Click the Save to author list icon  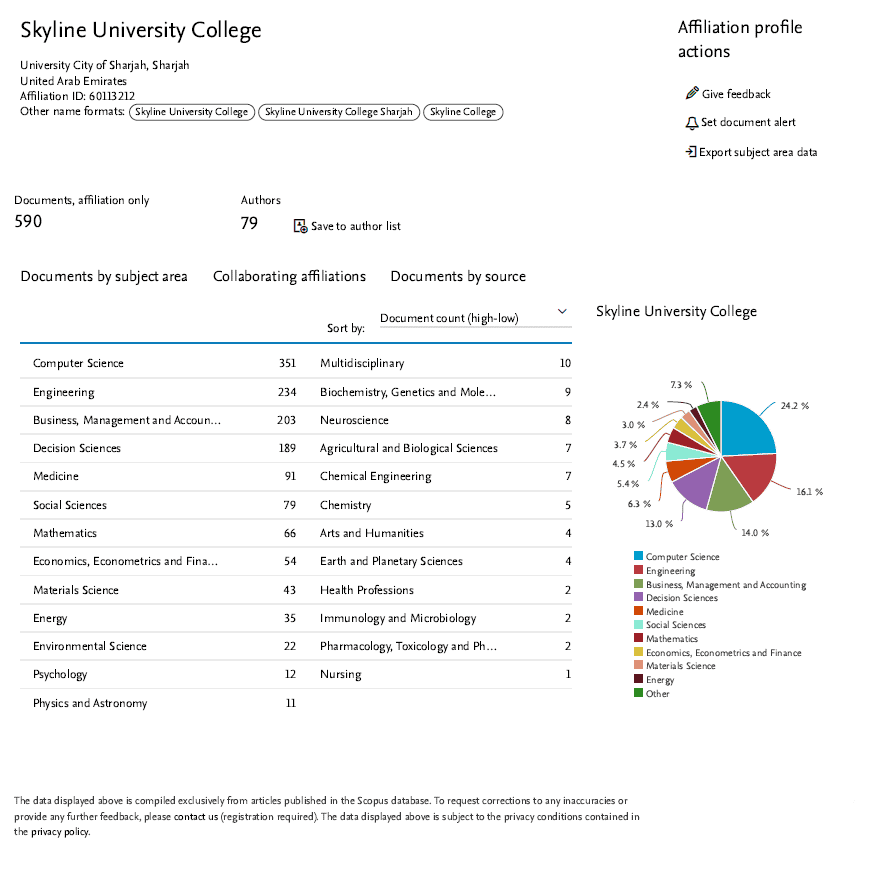[x=301, y=226]
